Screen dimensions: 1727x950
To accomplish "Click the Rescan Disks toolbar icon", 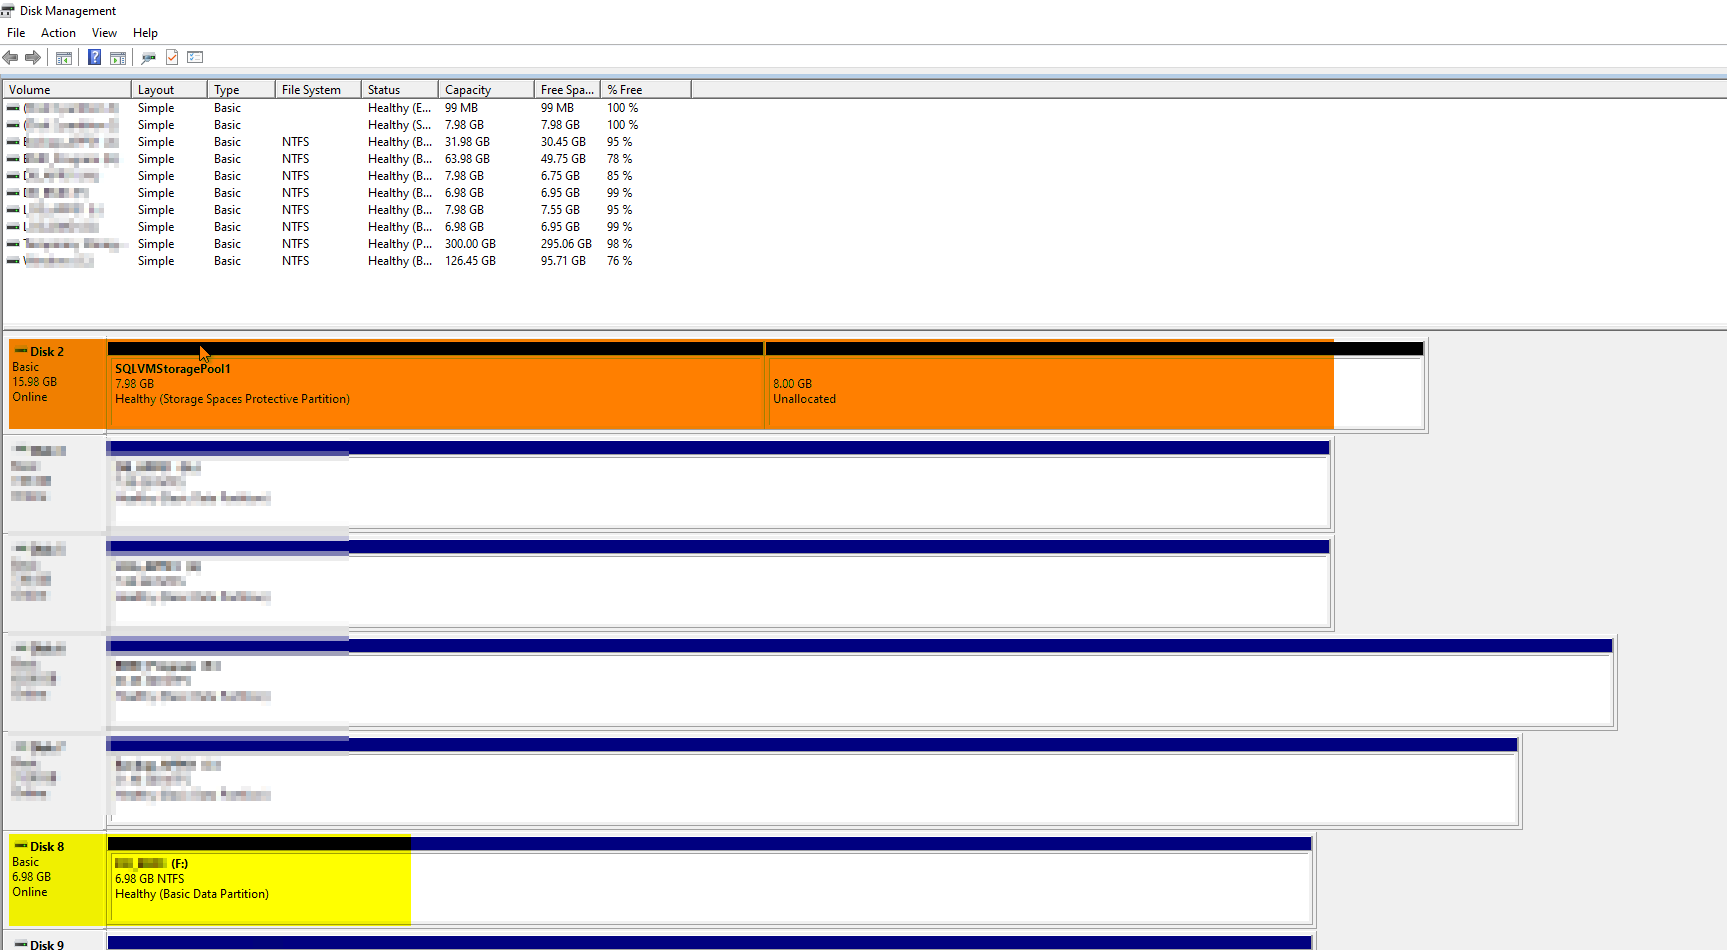I will coord(148,57).
